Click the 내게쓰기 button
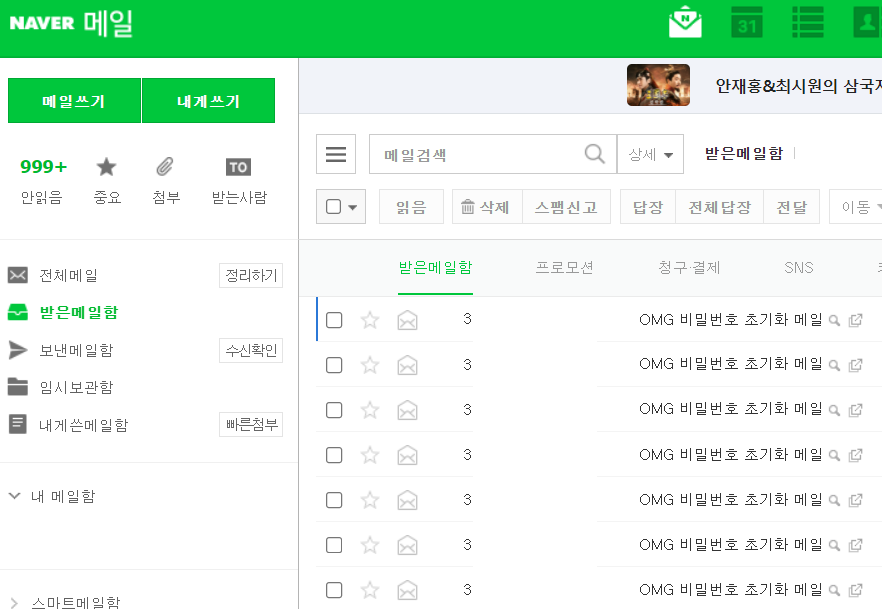Screen dimensions: 882x609 coord(209,101)
